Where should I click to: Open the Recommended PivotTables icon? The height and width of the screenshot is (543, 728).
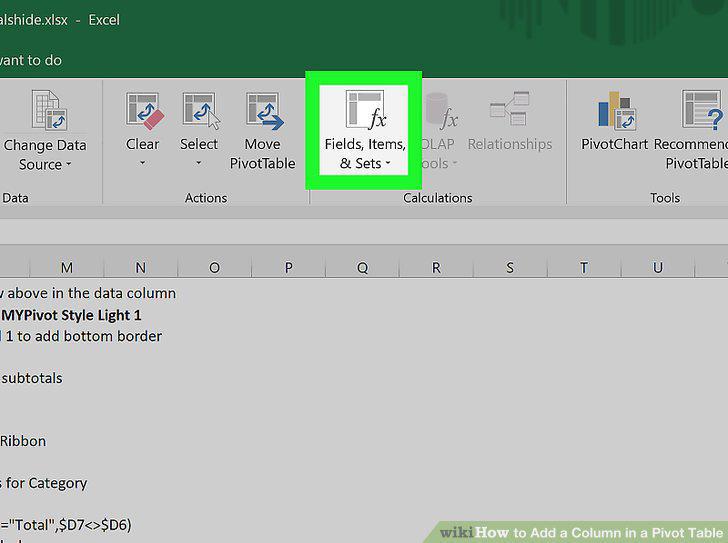702,110
